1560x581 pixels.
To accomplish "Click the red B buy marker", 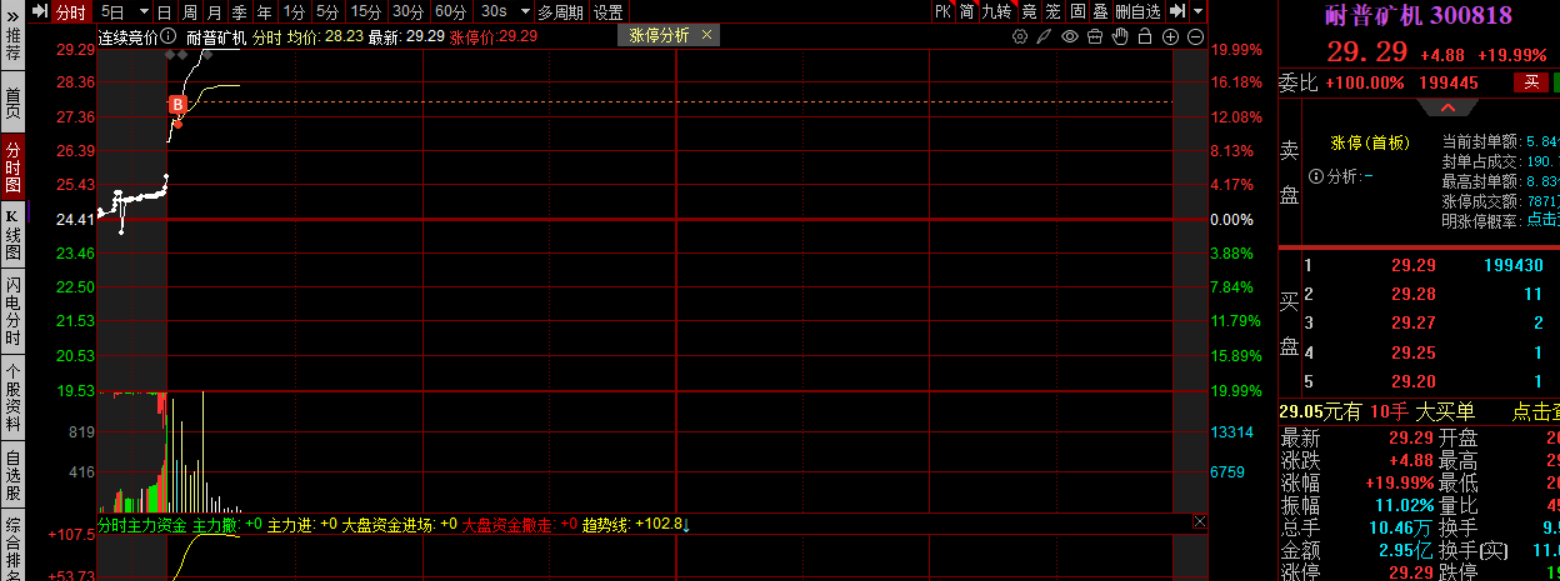I will coord(177,104).
